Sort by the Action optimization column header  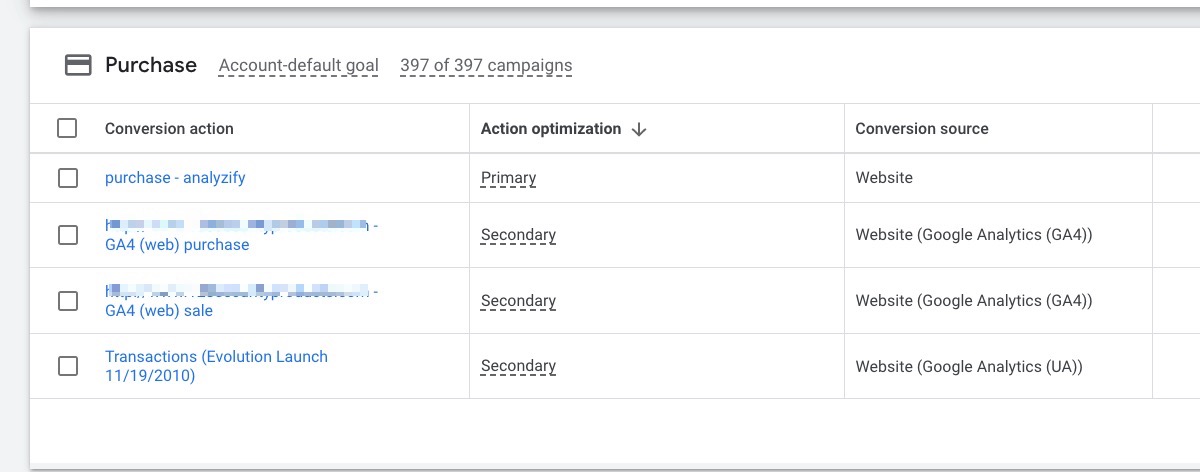[551, 128]
